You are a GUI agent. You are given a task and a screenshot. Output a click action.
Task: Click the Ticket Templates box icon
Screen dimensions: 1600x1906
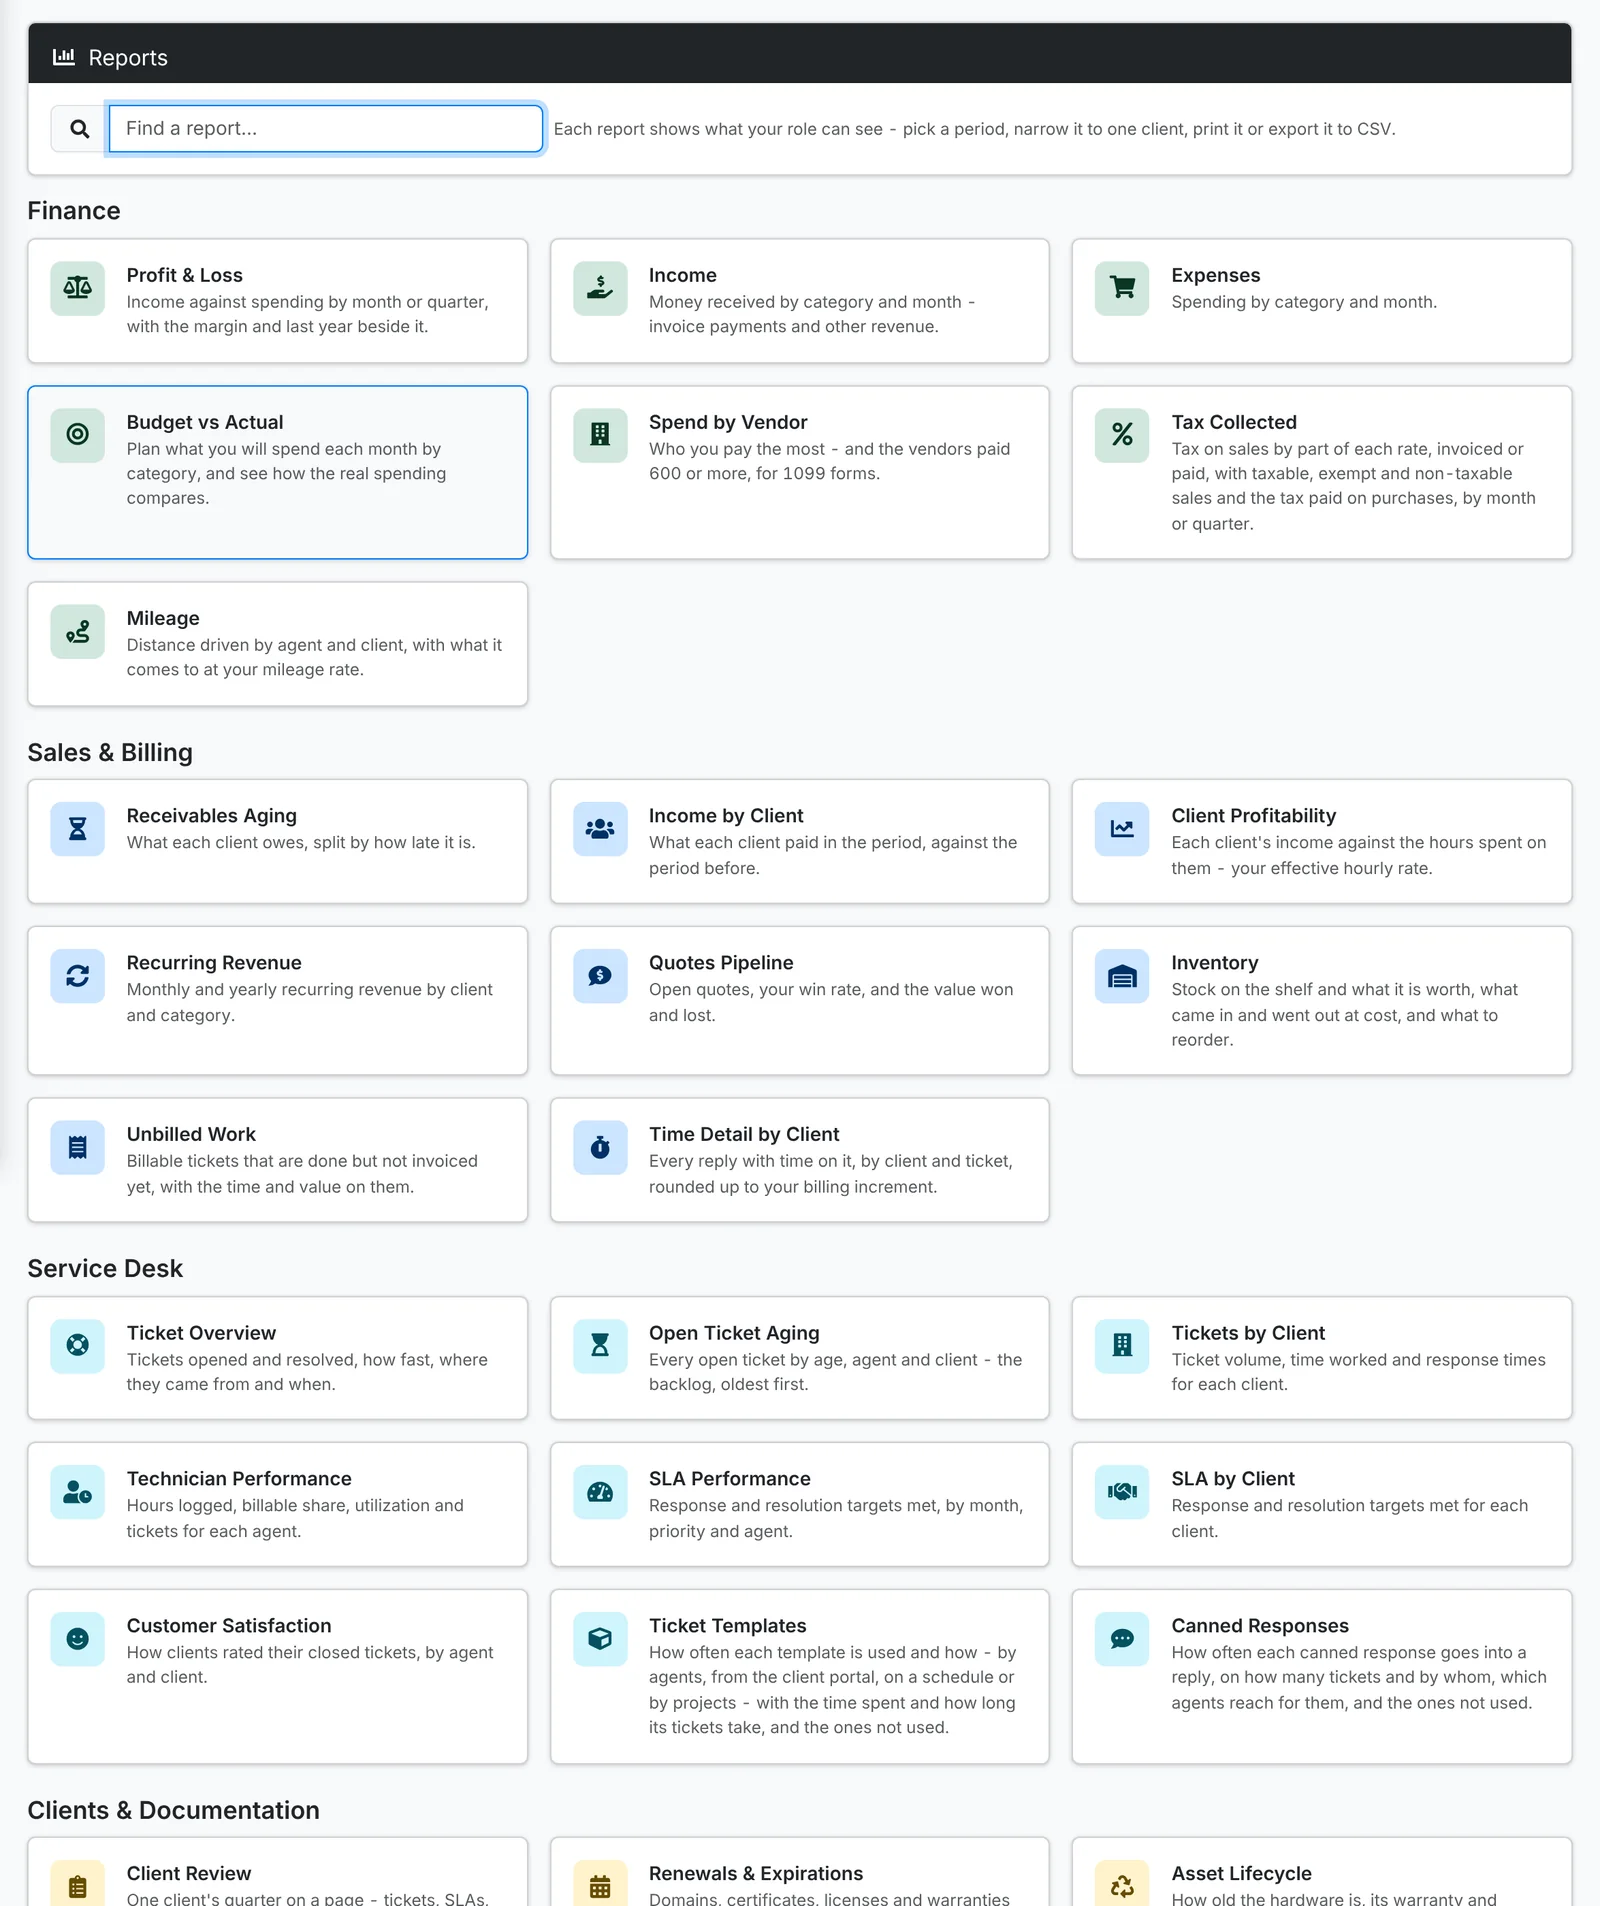(x=600, y=1639)
